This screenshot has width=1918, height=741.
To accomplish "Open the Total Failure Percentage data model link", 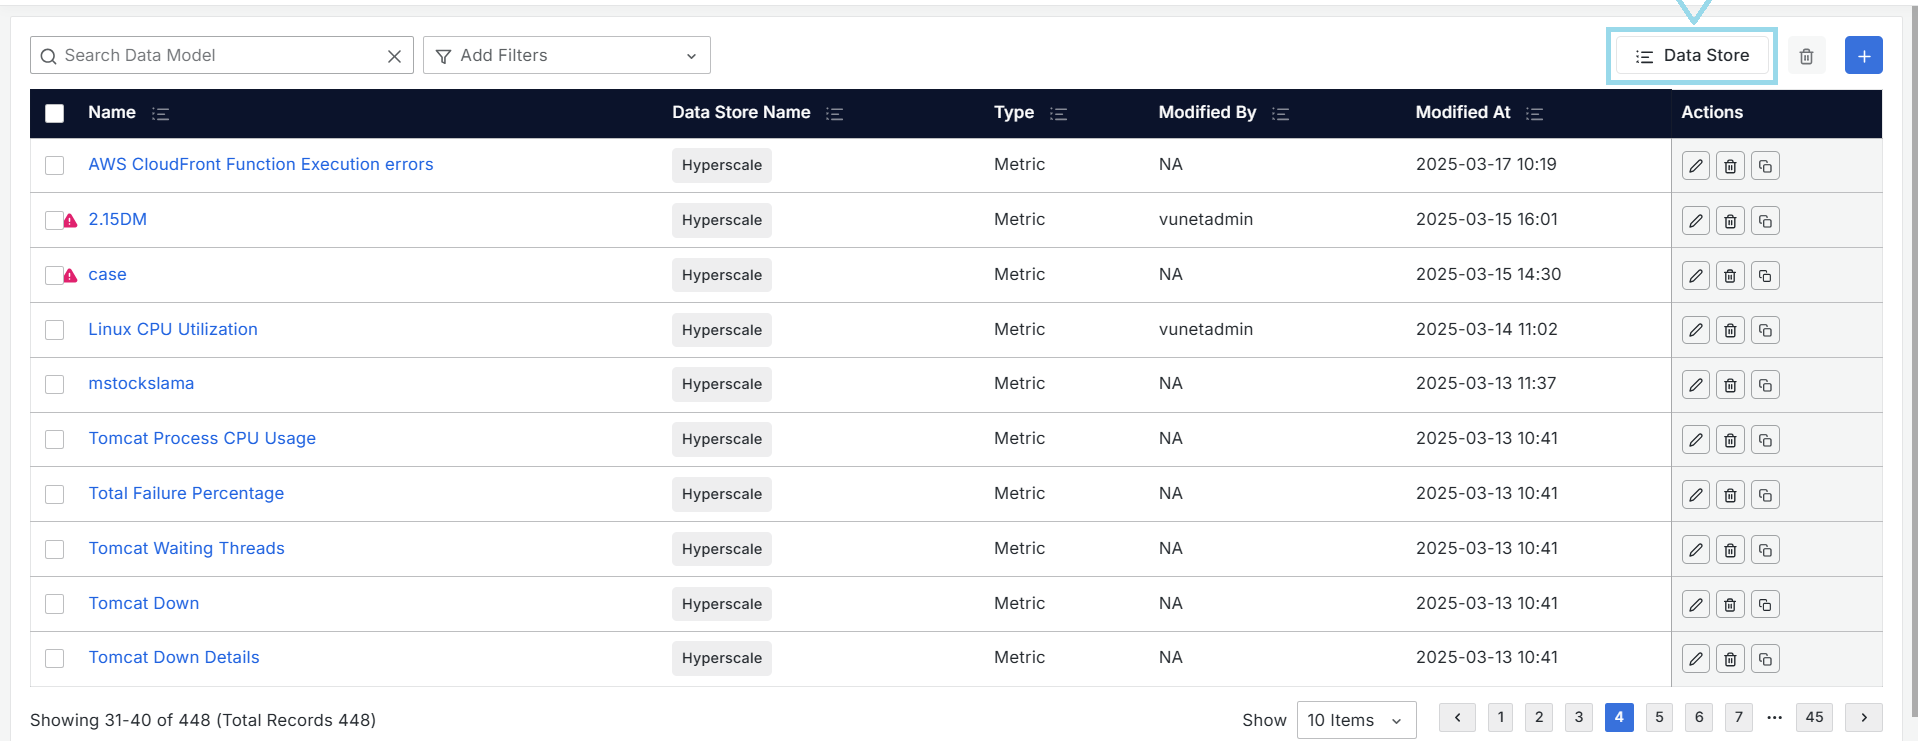I will [186, 493].
